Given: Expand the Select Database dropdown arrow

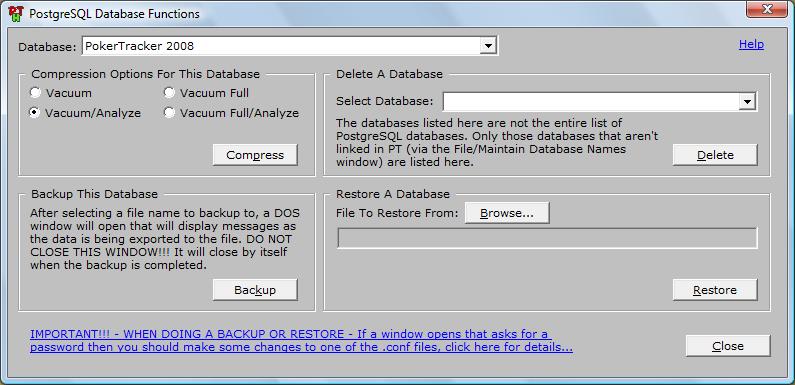Looking at the screenshot, I should pyautogui.click(x=747, y=101).
